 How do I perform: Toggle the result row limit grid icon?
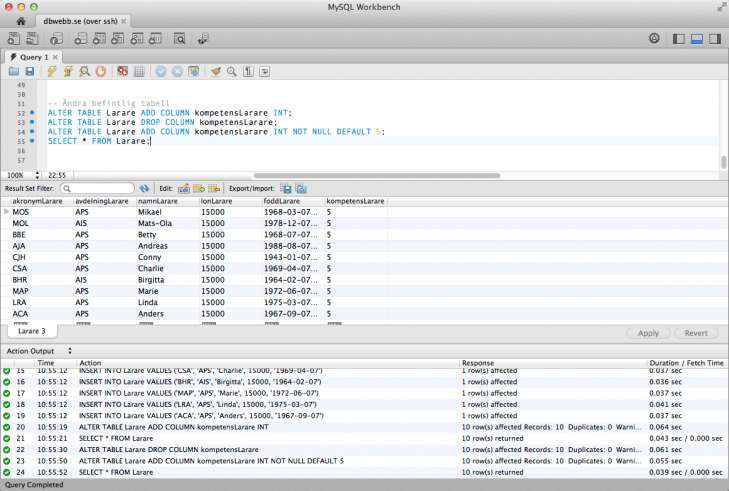click(139, 71)
